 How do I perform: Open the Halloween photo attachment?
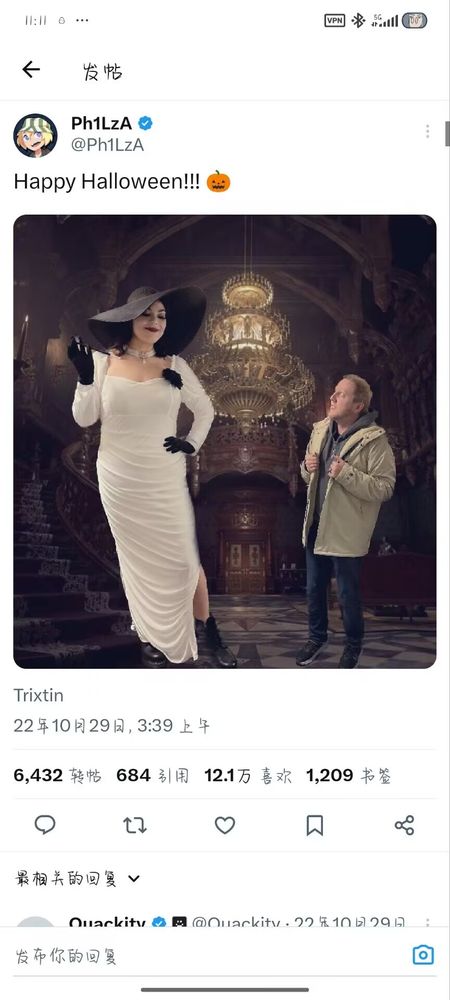tap(225, 441)
